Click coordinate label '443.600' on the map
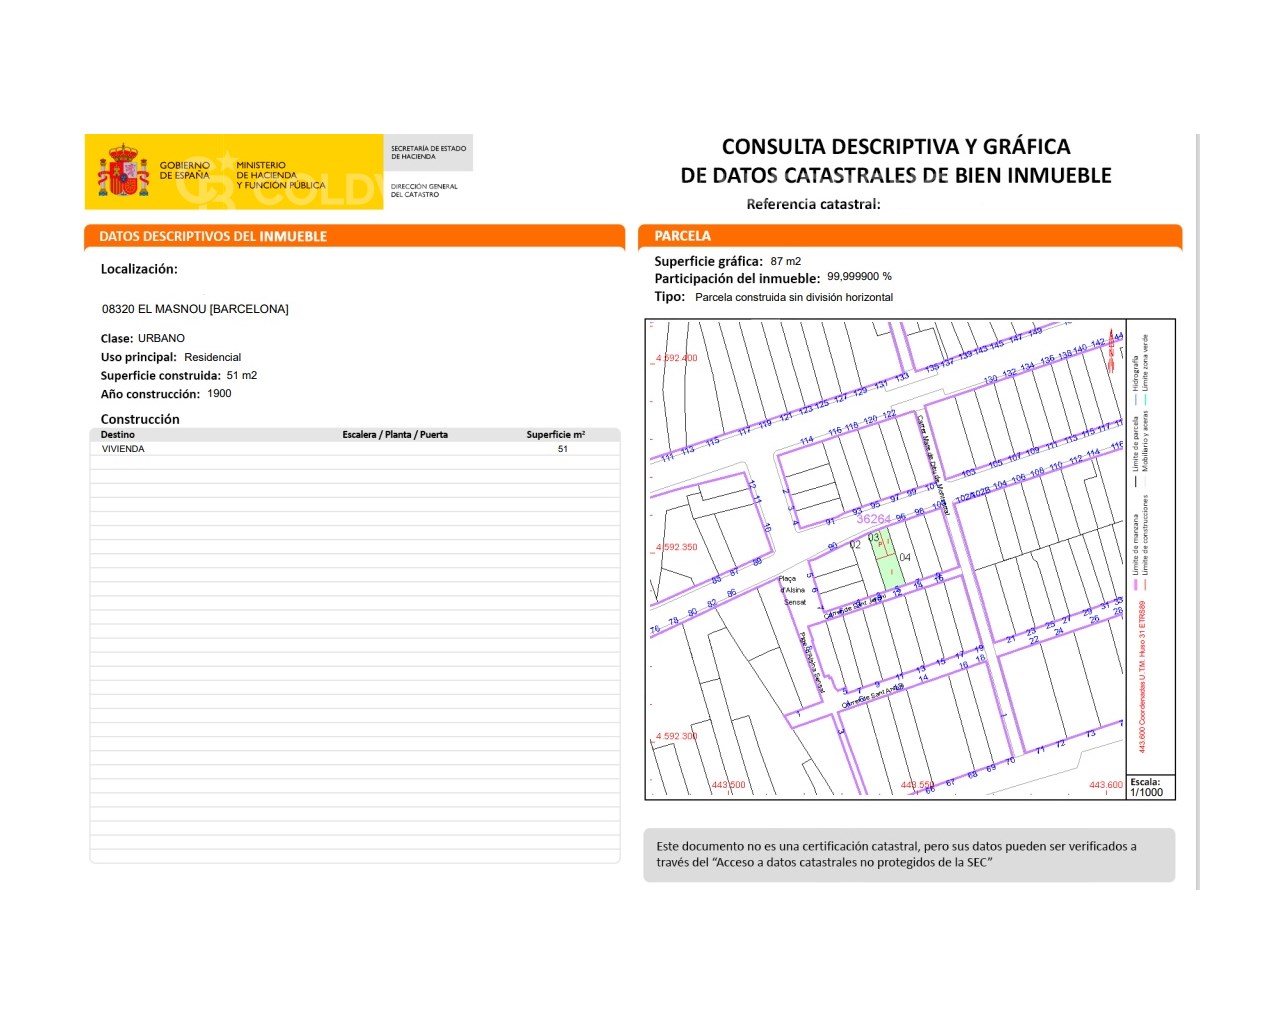1280x1024 pixels. tap(1106, 785)
